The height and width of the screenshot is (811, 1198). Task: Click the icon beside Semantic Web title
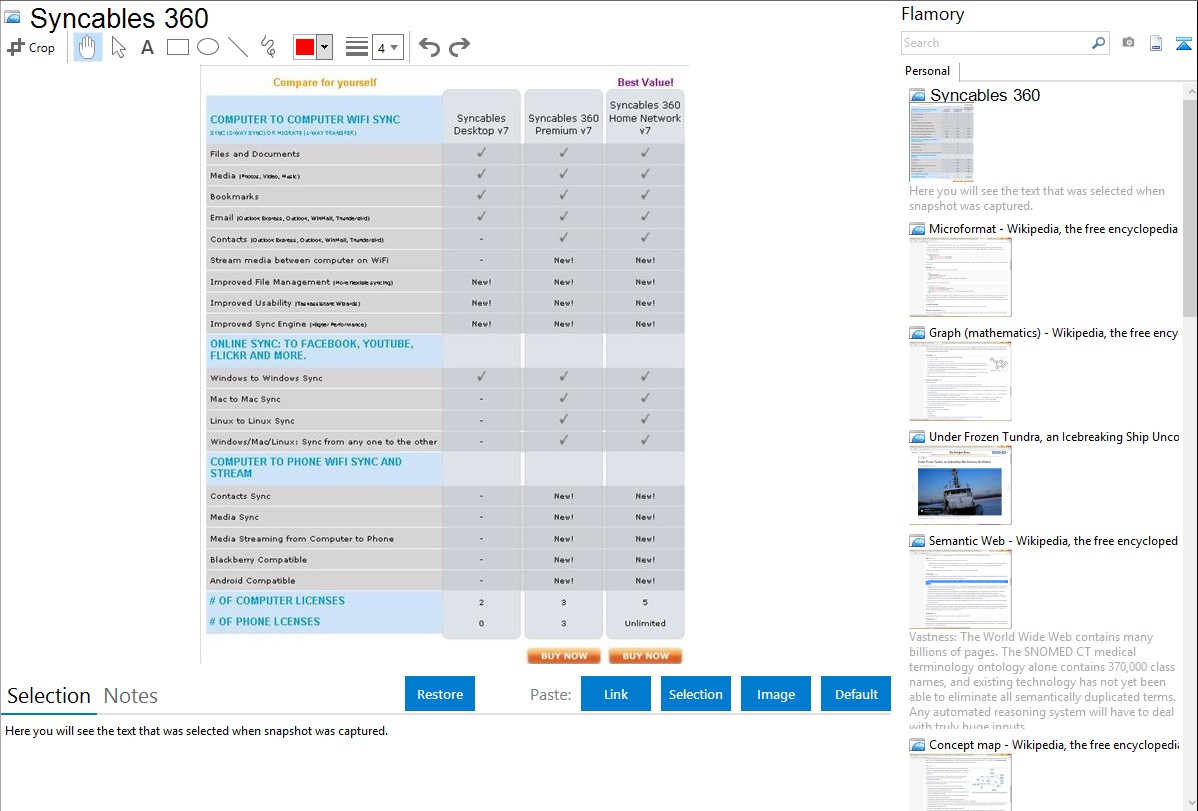917,541
